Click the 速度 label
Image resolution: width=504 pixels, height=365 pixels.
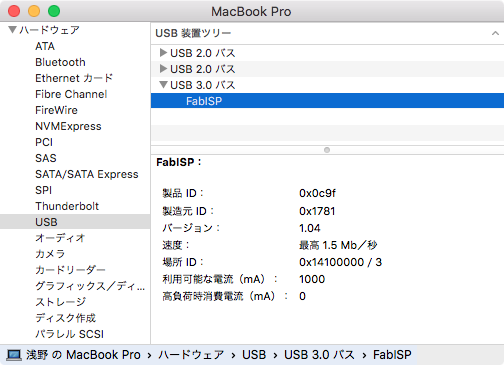point(176,245)
